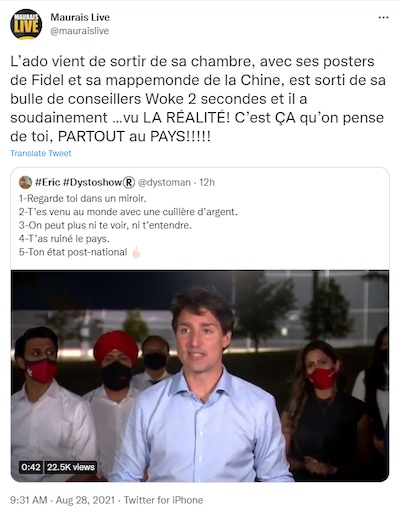Click the Translate Tweet link
The height and width of the screenshot is (517, 400).
[x=41, y=153]
